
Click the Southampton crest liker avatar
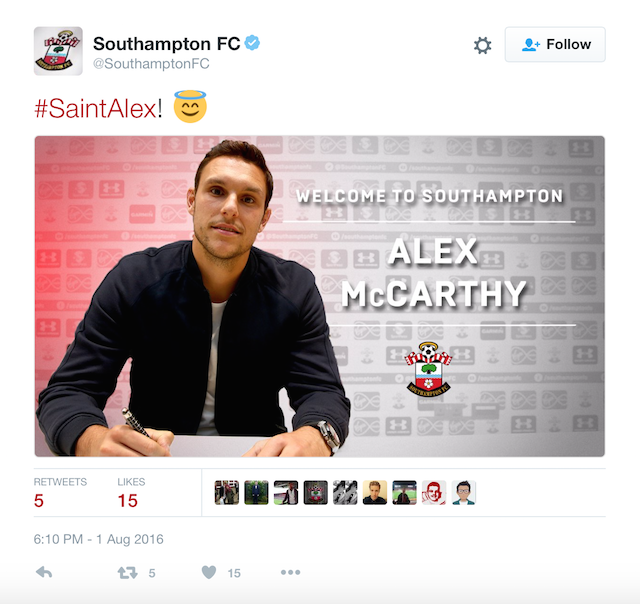pyautogui.click(x=316, y=493)
